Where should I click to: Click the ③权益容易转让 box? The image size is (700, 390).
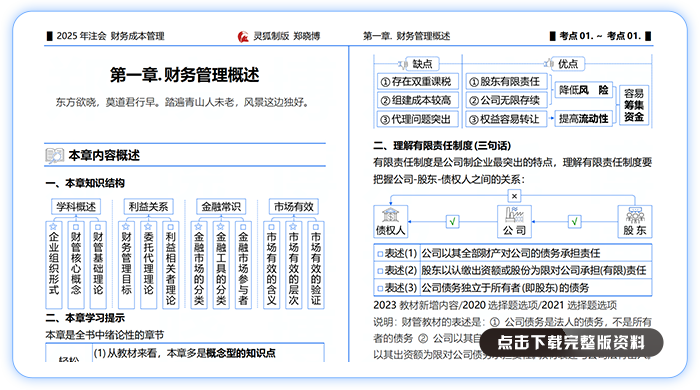coord(506,119)
